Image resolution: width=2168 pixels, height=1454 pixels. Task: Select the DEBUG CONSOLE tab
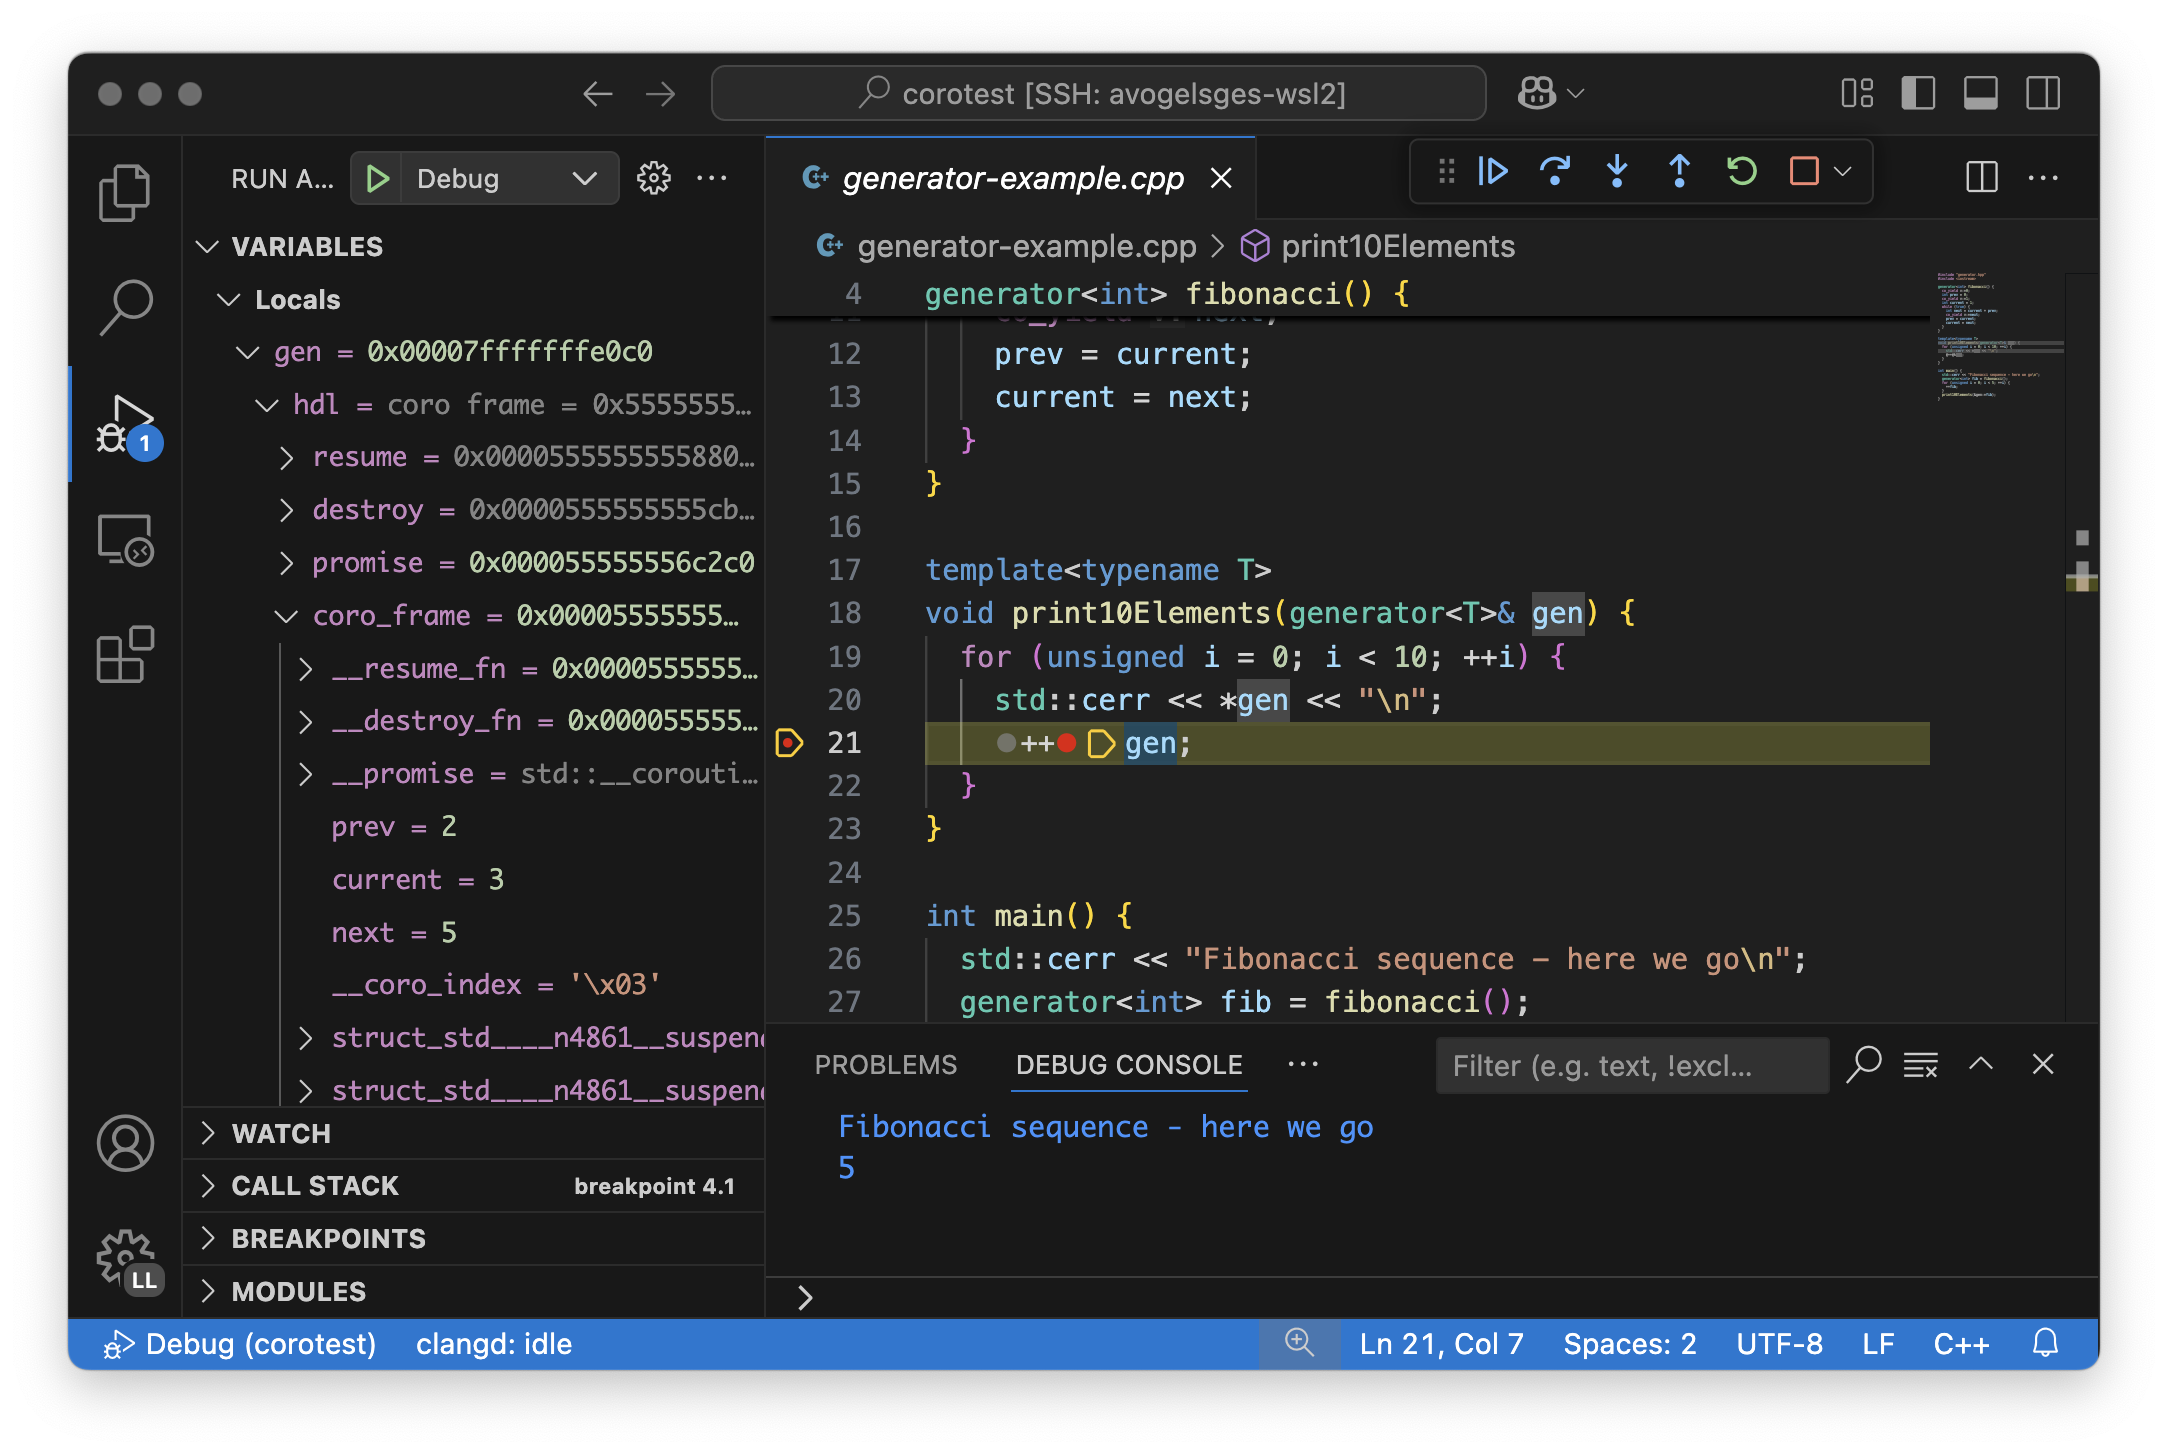pyautogui.click(x=1129, y=1064)
